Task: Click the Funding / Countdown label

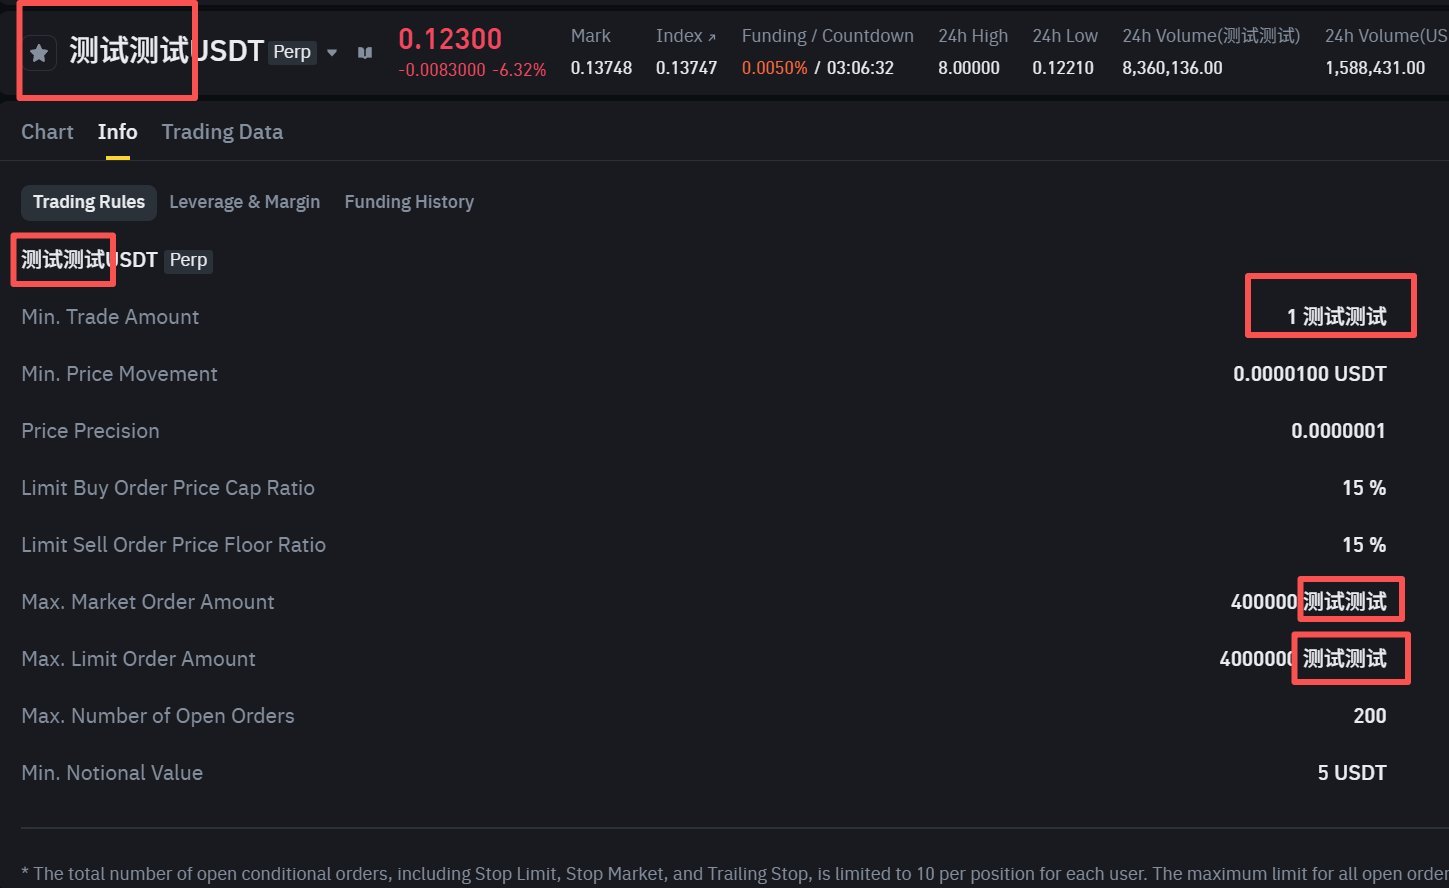Action: pyautogui.click(x=827, y=36)
